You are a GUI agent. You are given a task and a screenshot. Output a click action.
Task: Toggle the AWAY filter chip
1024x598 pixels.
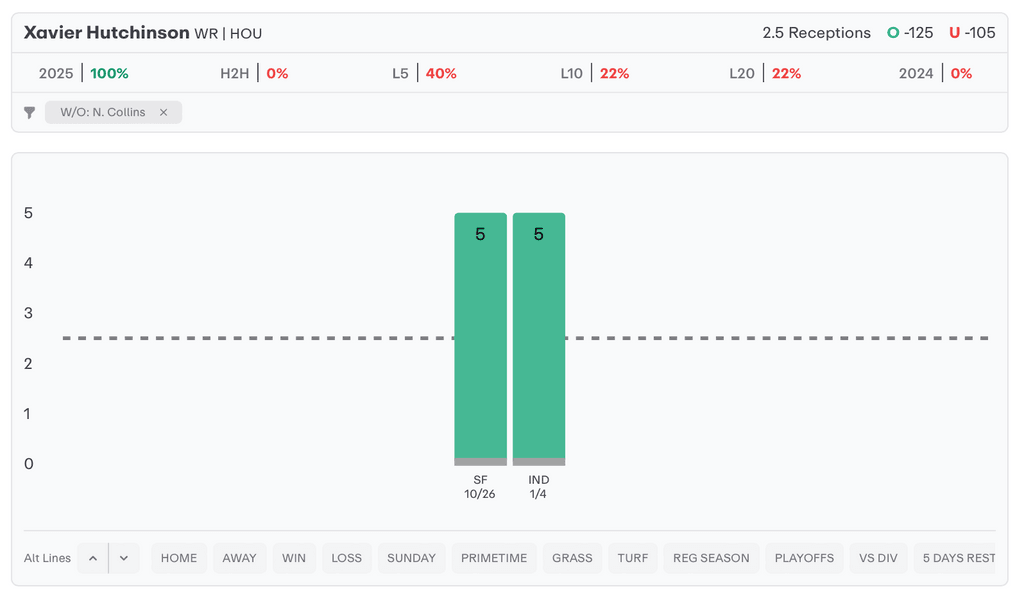239,558
